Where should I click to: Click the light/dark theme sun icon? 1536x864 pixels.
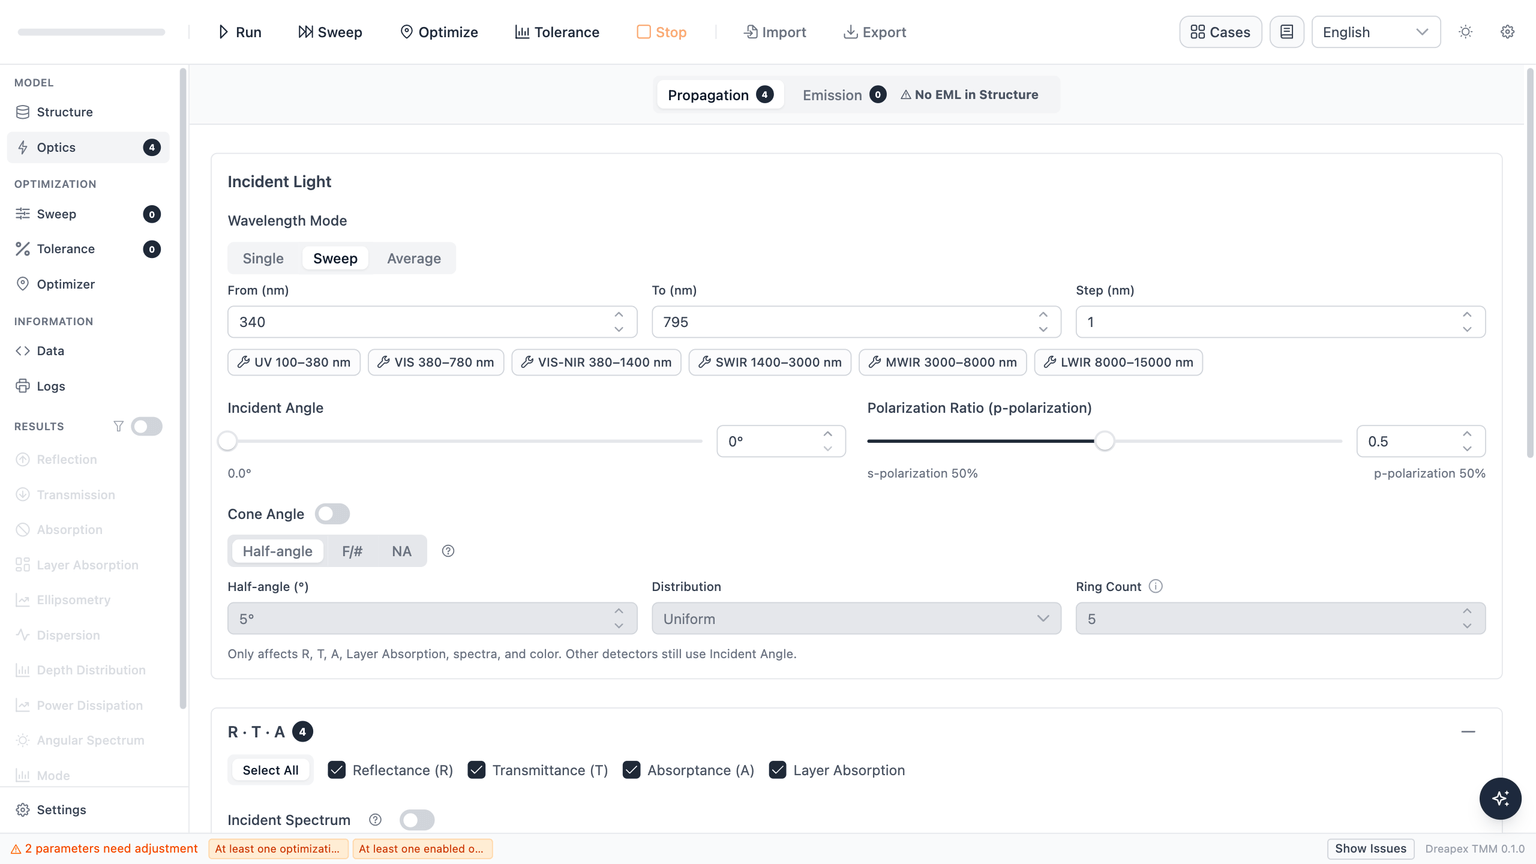pos(1465,32)
